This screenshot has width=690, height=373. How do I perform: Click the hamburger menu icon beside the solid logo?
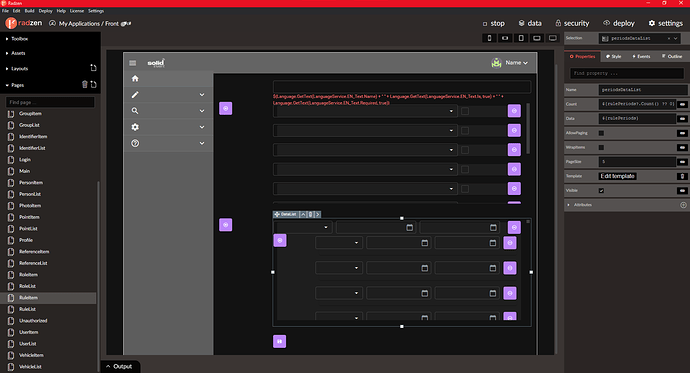click(132, 63)
